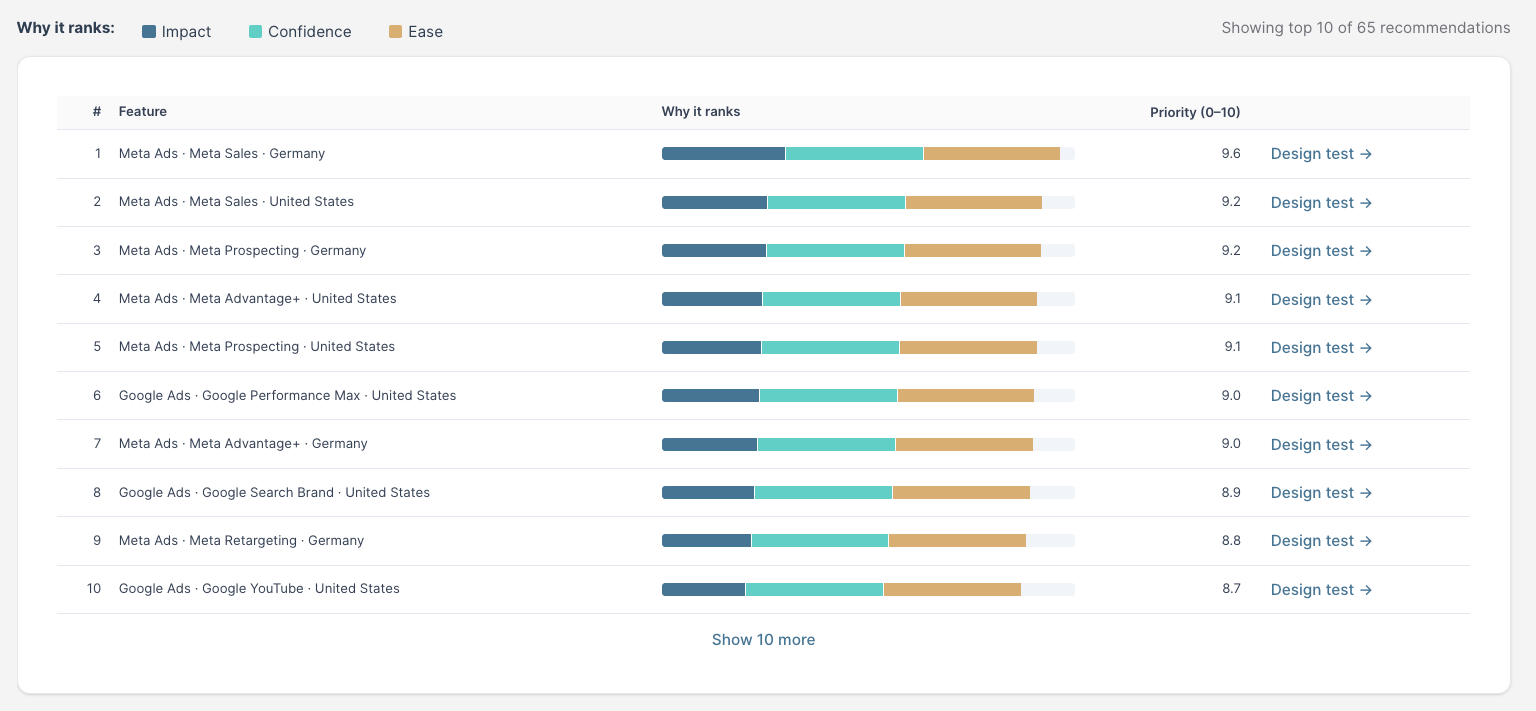Open Design test for Meta Sales Germany
This screenshot has width=1536, height=711.
click(x=1321, y=154)
